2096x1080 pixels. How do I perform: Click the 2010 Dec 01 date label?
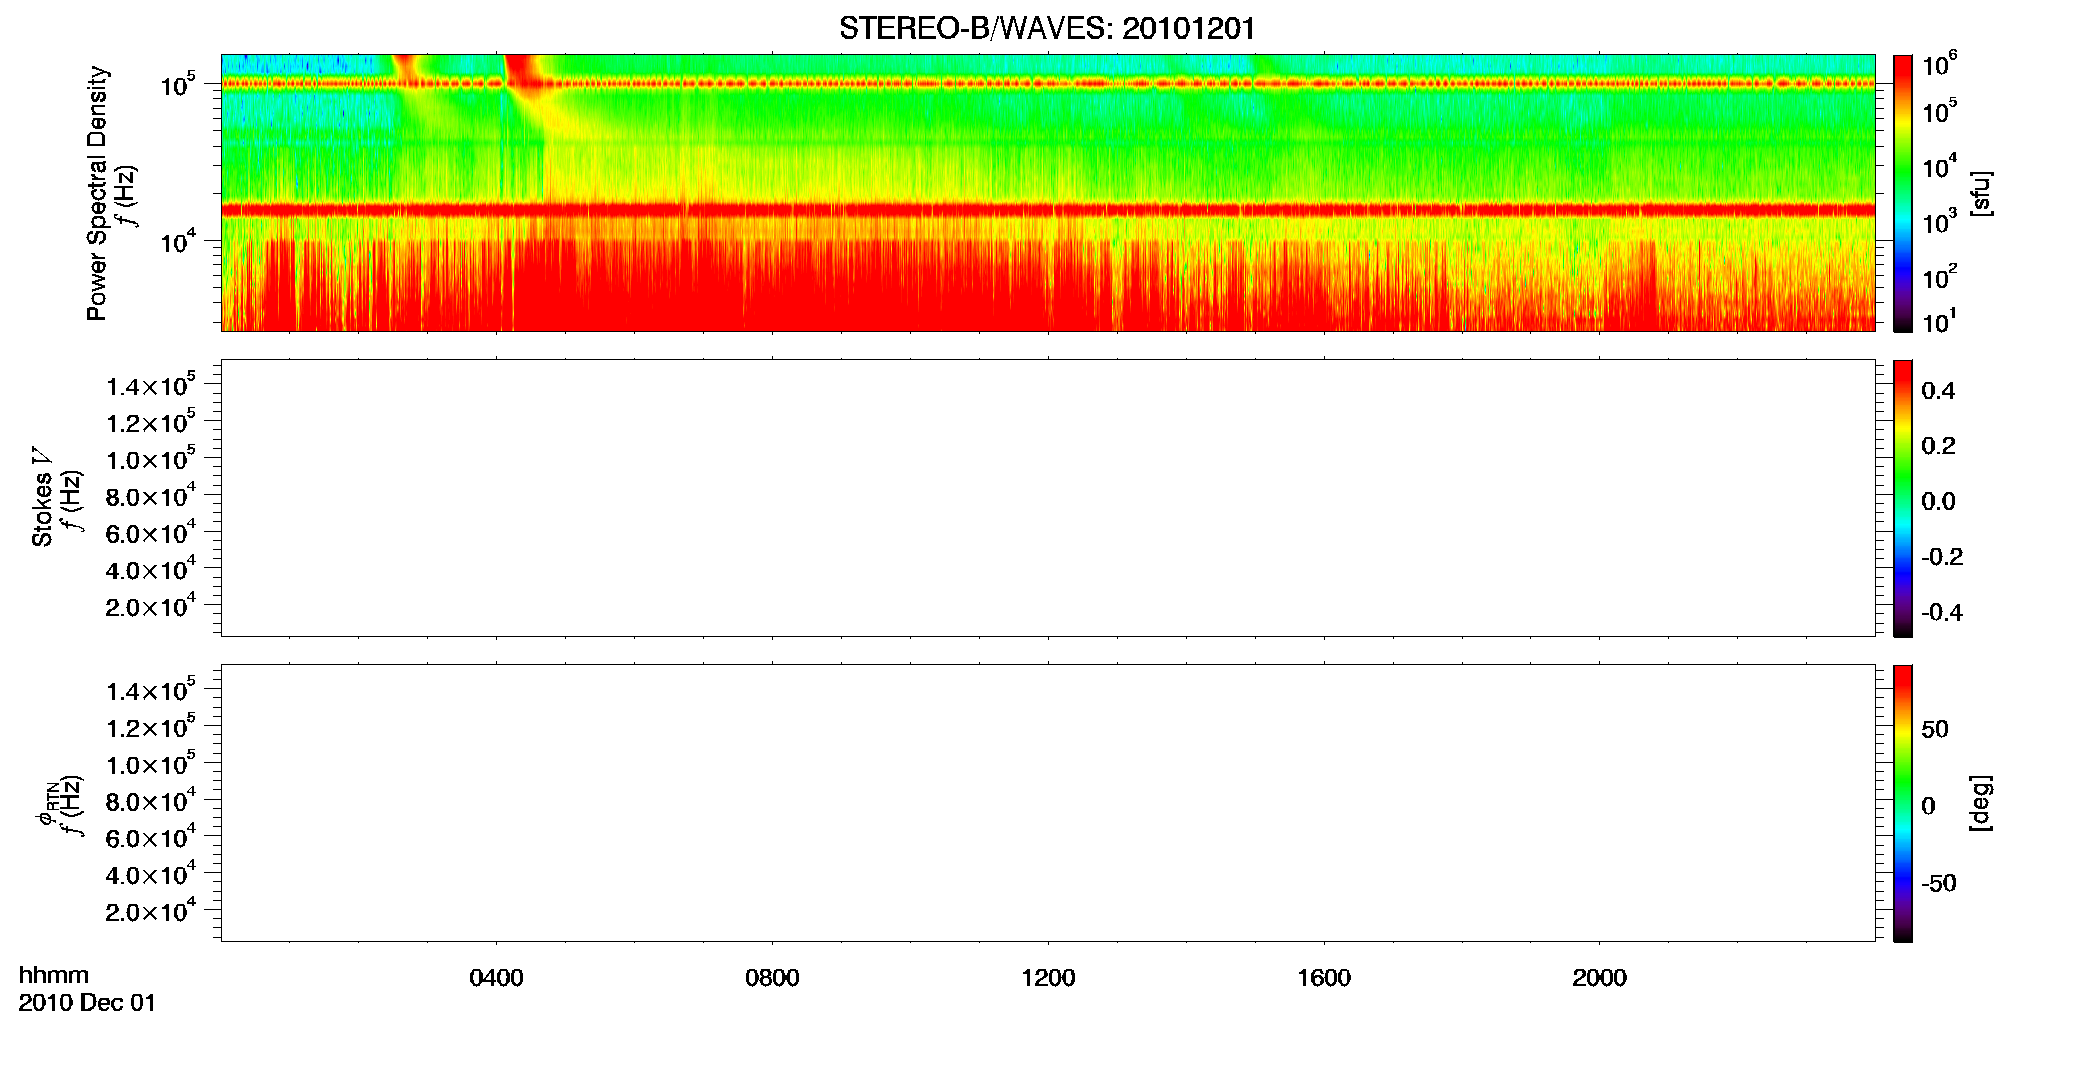click(87, 1003)
